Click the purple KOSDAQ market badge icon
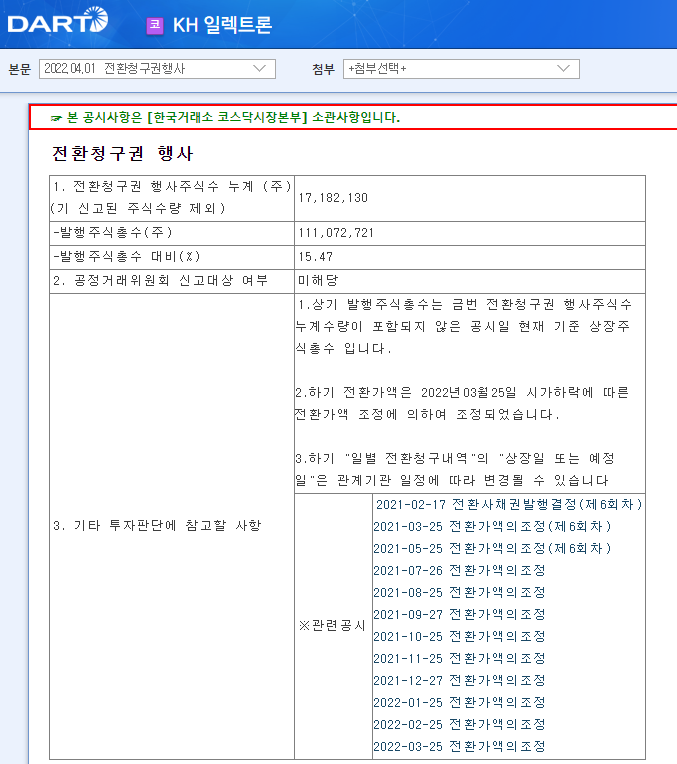The image size is (677, 764). pos(155,25)
